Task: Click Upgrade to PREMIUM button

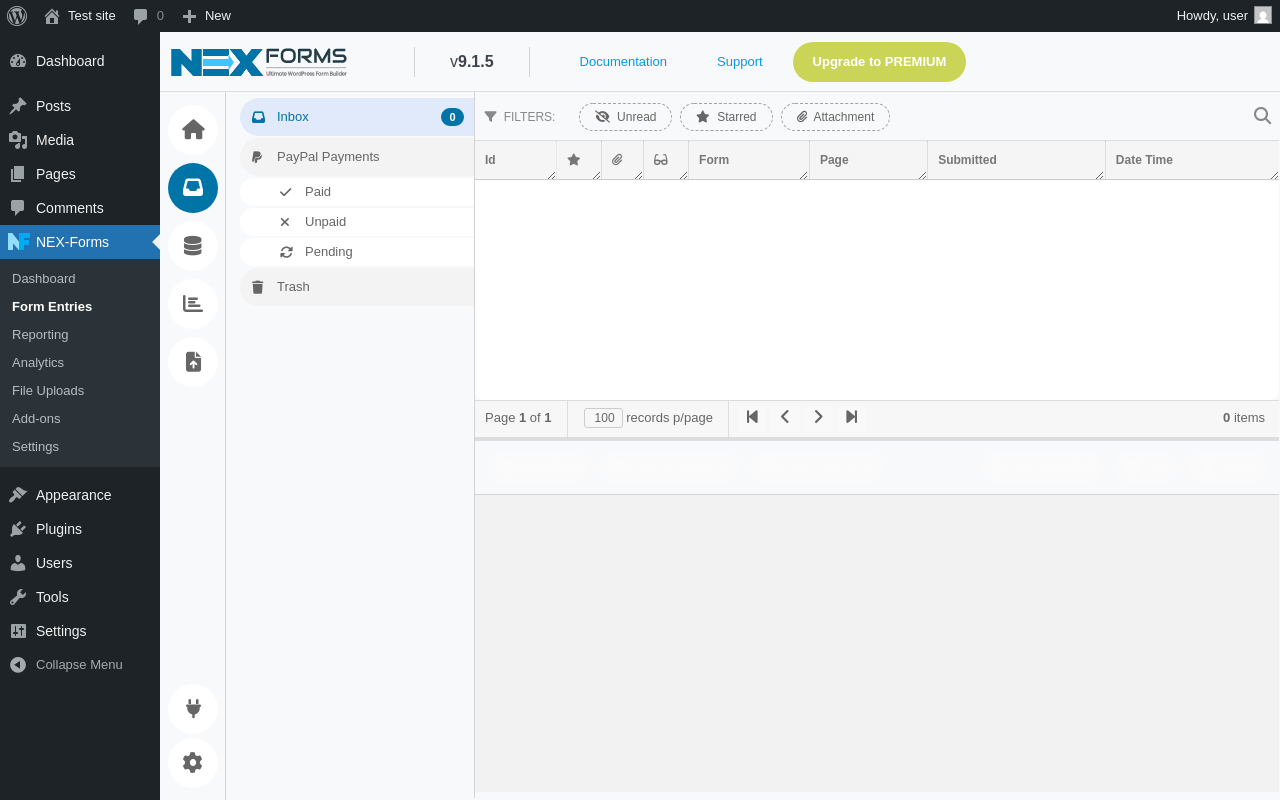Action: [x=879, y=62]
